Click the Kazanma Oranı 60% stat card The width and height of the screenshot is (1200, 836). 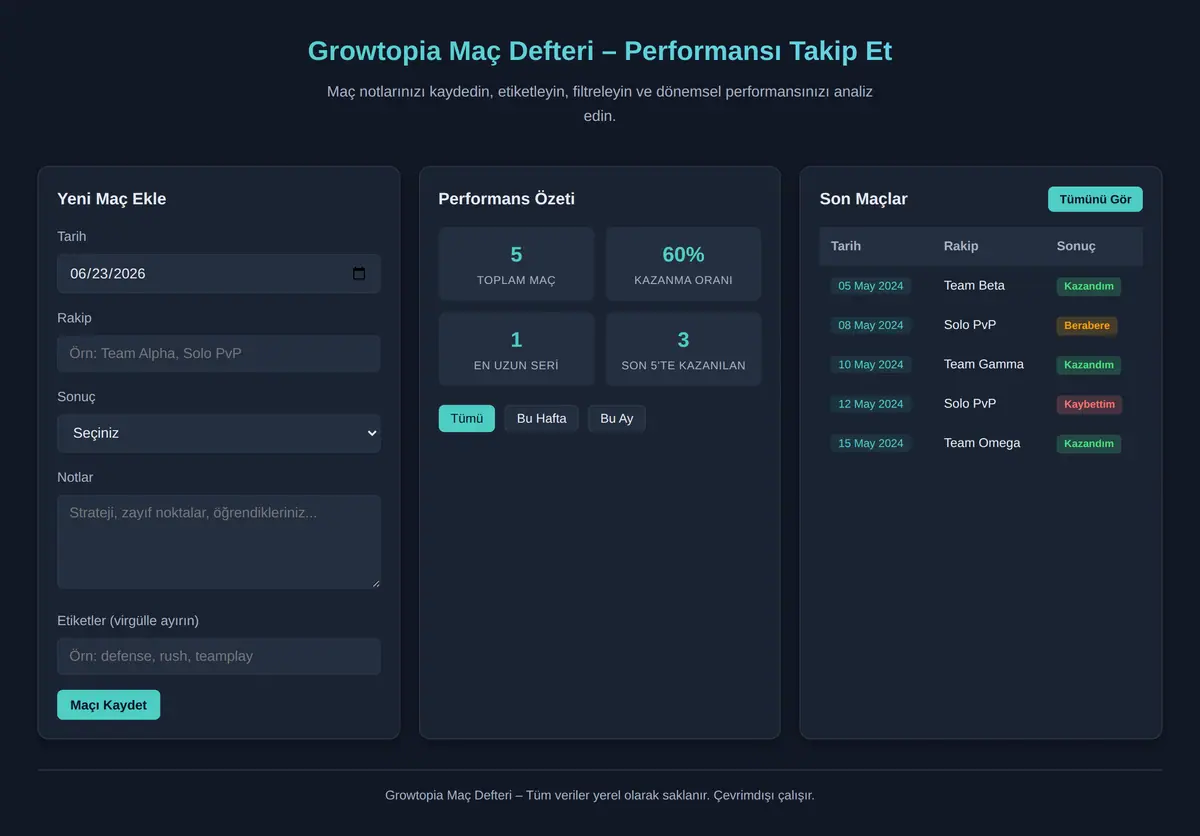pyautogui.click(x=683, y=264)
